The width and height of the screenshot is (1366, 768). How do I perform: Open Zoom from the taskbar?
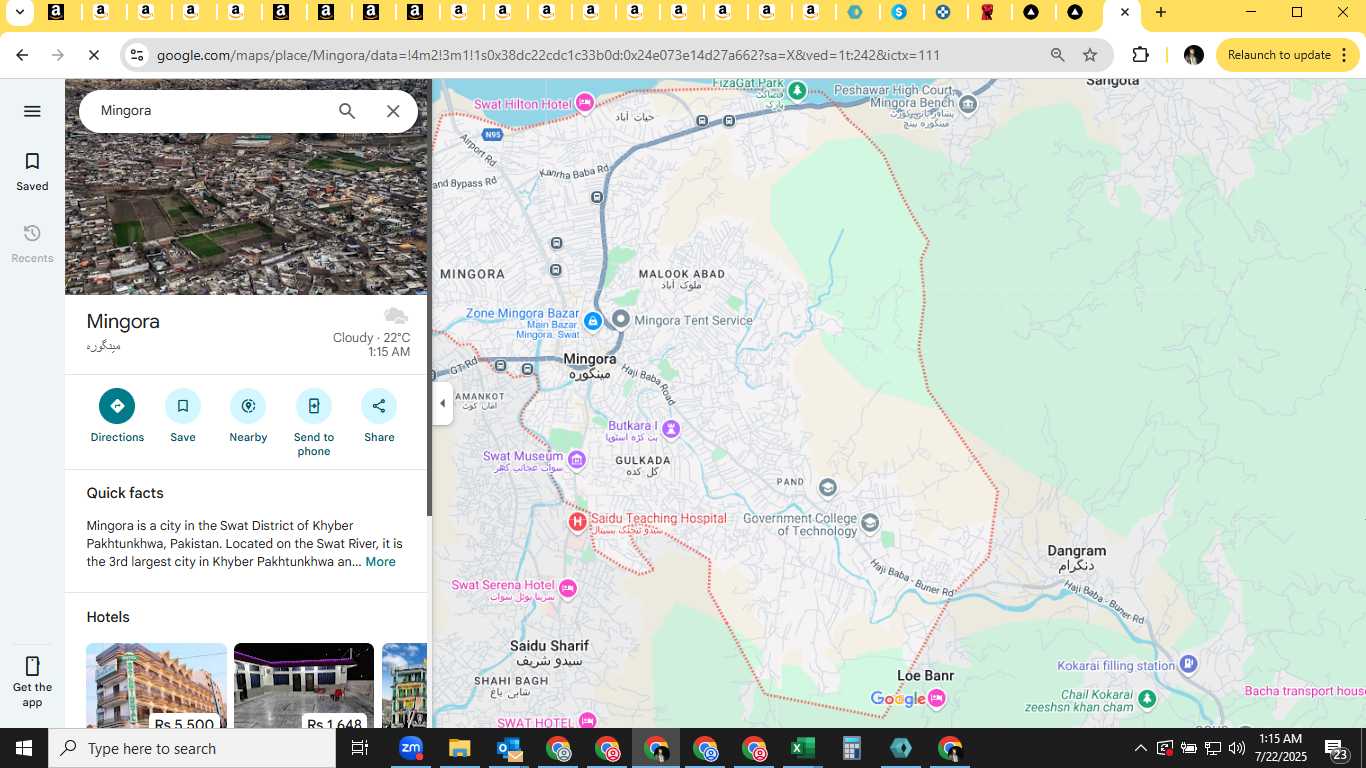[411, 748]
